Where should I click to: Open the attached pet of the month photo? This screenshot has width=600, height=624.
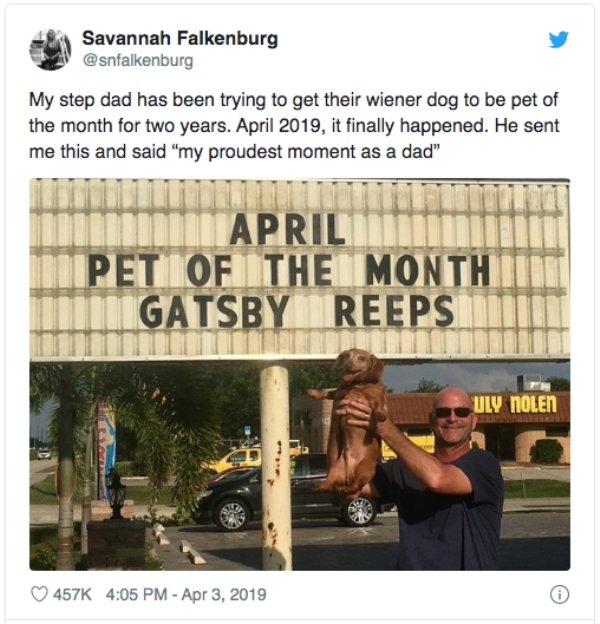click(x=300, y=374)
